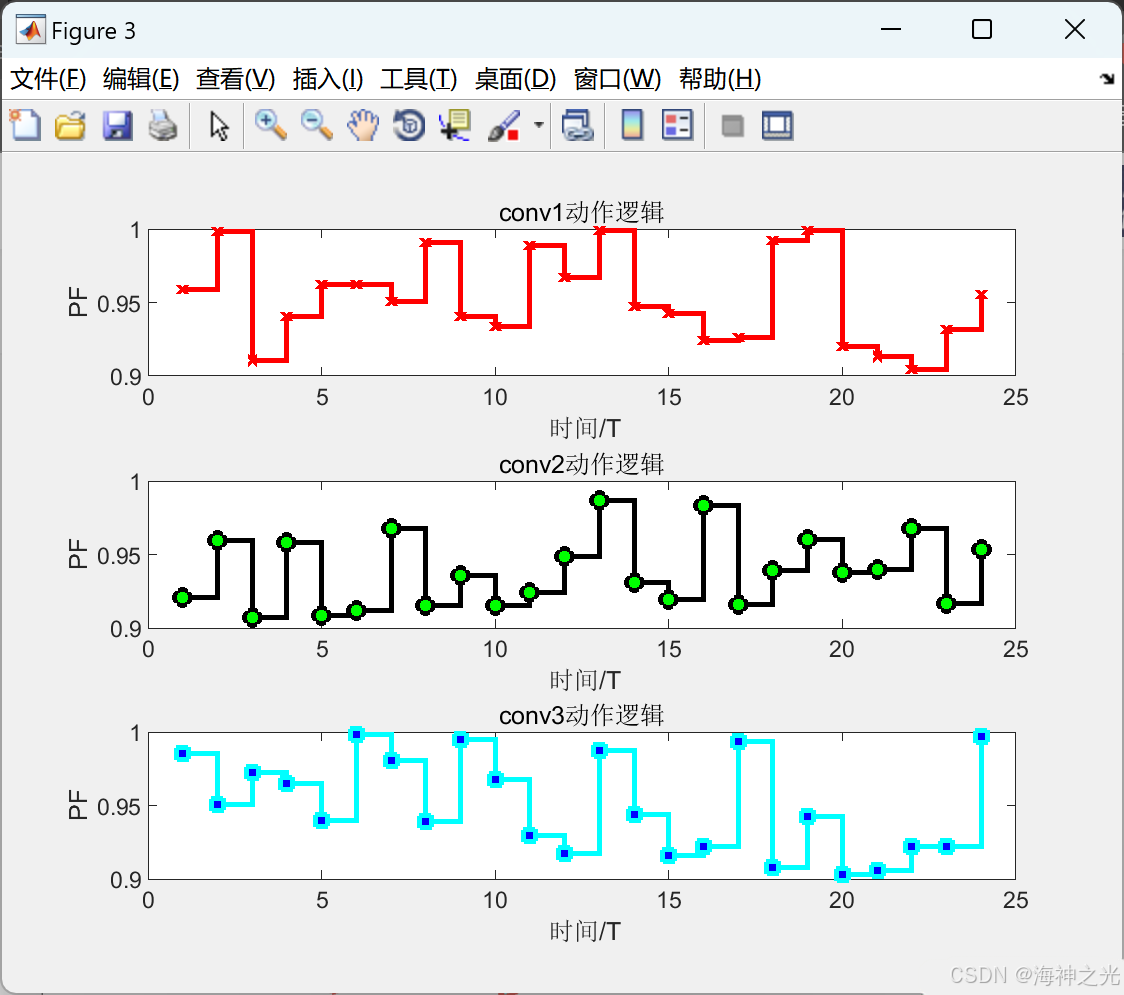The image size is (1124, 995).
Task: Minimize the Figure 3 window
Action: point(891,29)
